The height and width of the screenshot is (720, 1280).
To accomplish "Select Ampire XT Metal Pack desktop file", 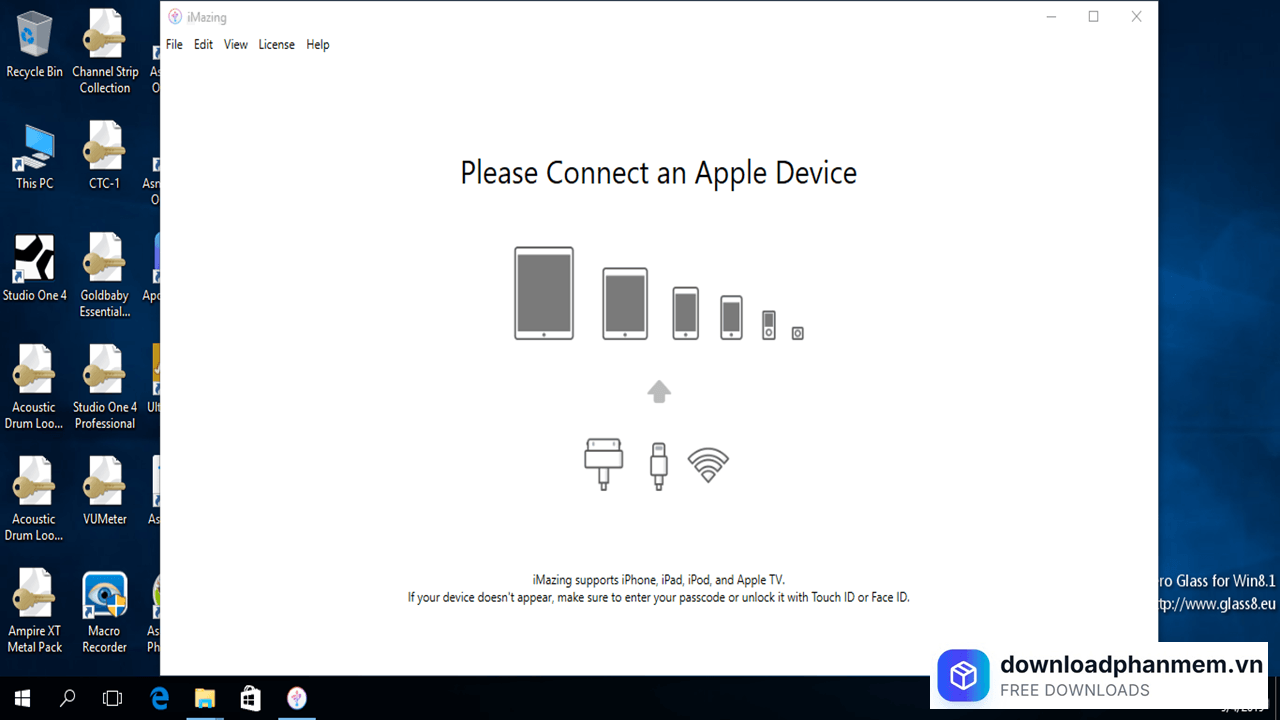I will [x=35, y=612].
